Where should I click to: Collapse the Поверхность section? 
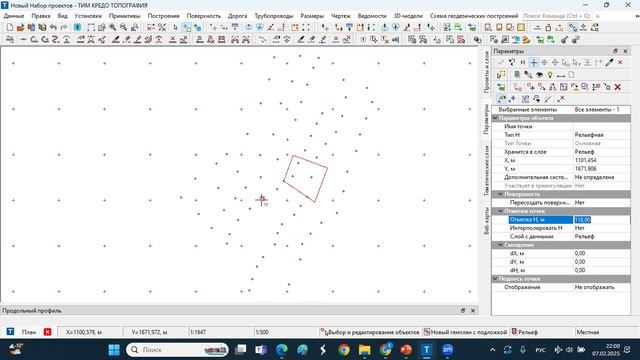501,194
